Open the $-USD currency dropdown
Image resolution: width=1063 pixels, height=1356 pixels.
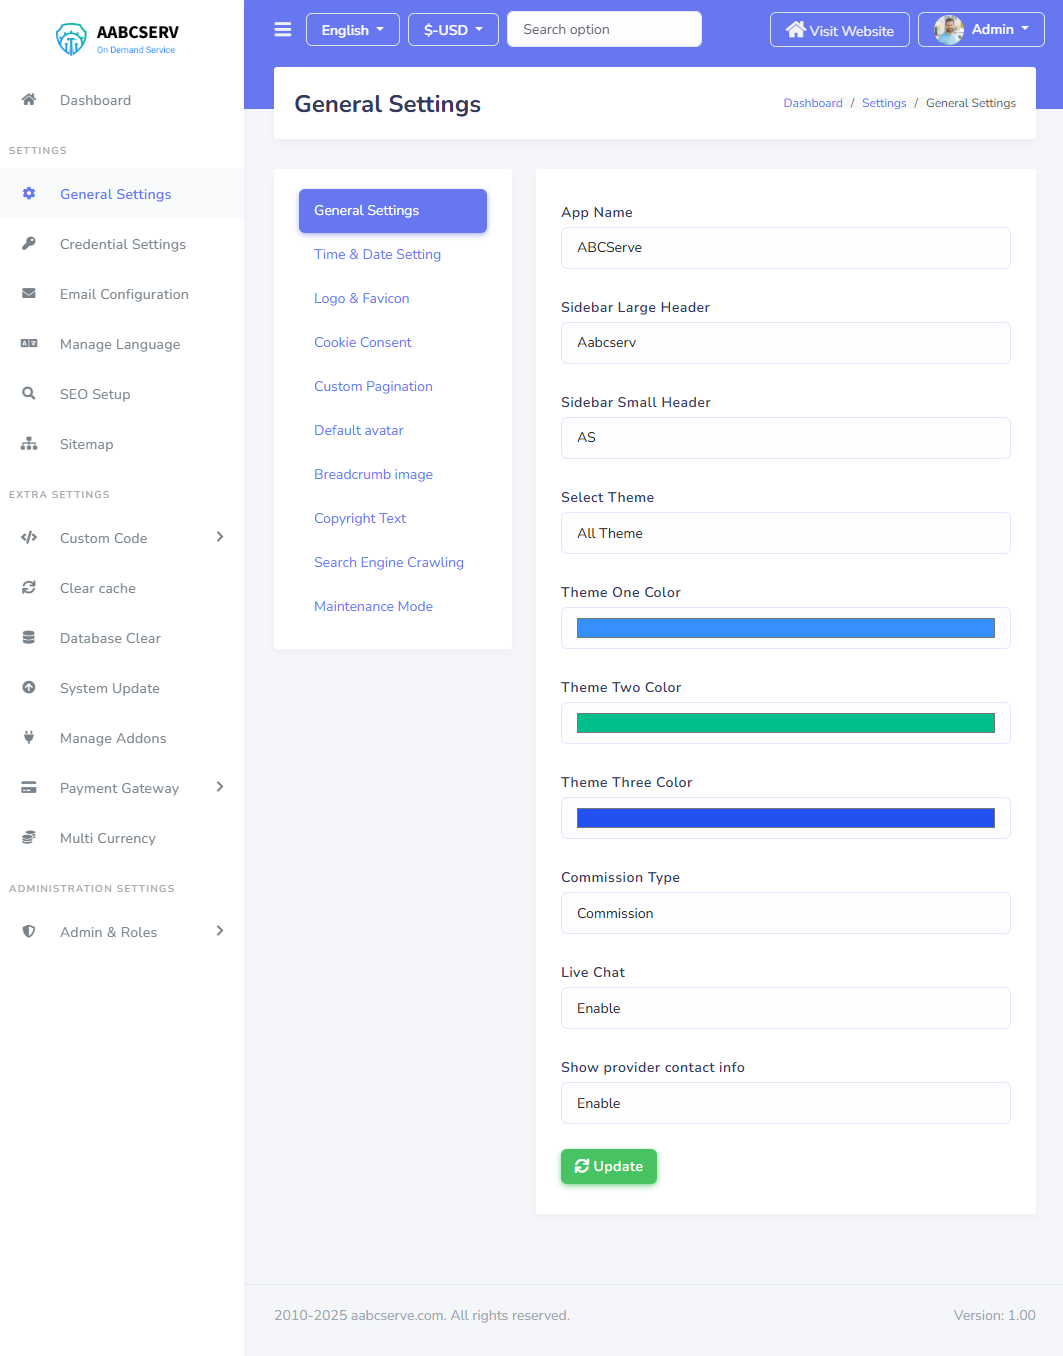coord(453,30)
